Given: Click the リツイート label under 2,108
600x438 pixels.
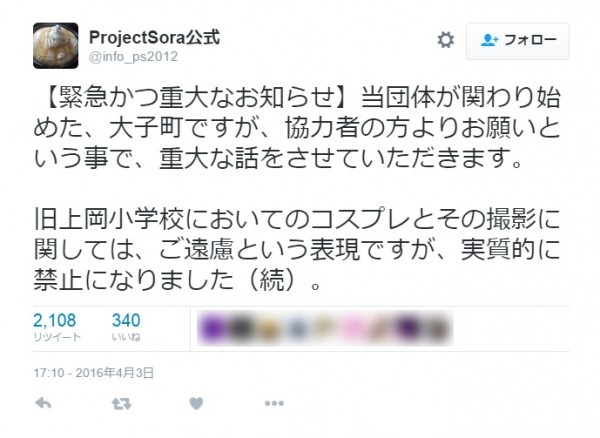Looking at the screenshot, I should (x=57, y=337).
